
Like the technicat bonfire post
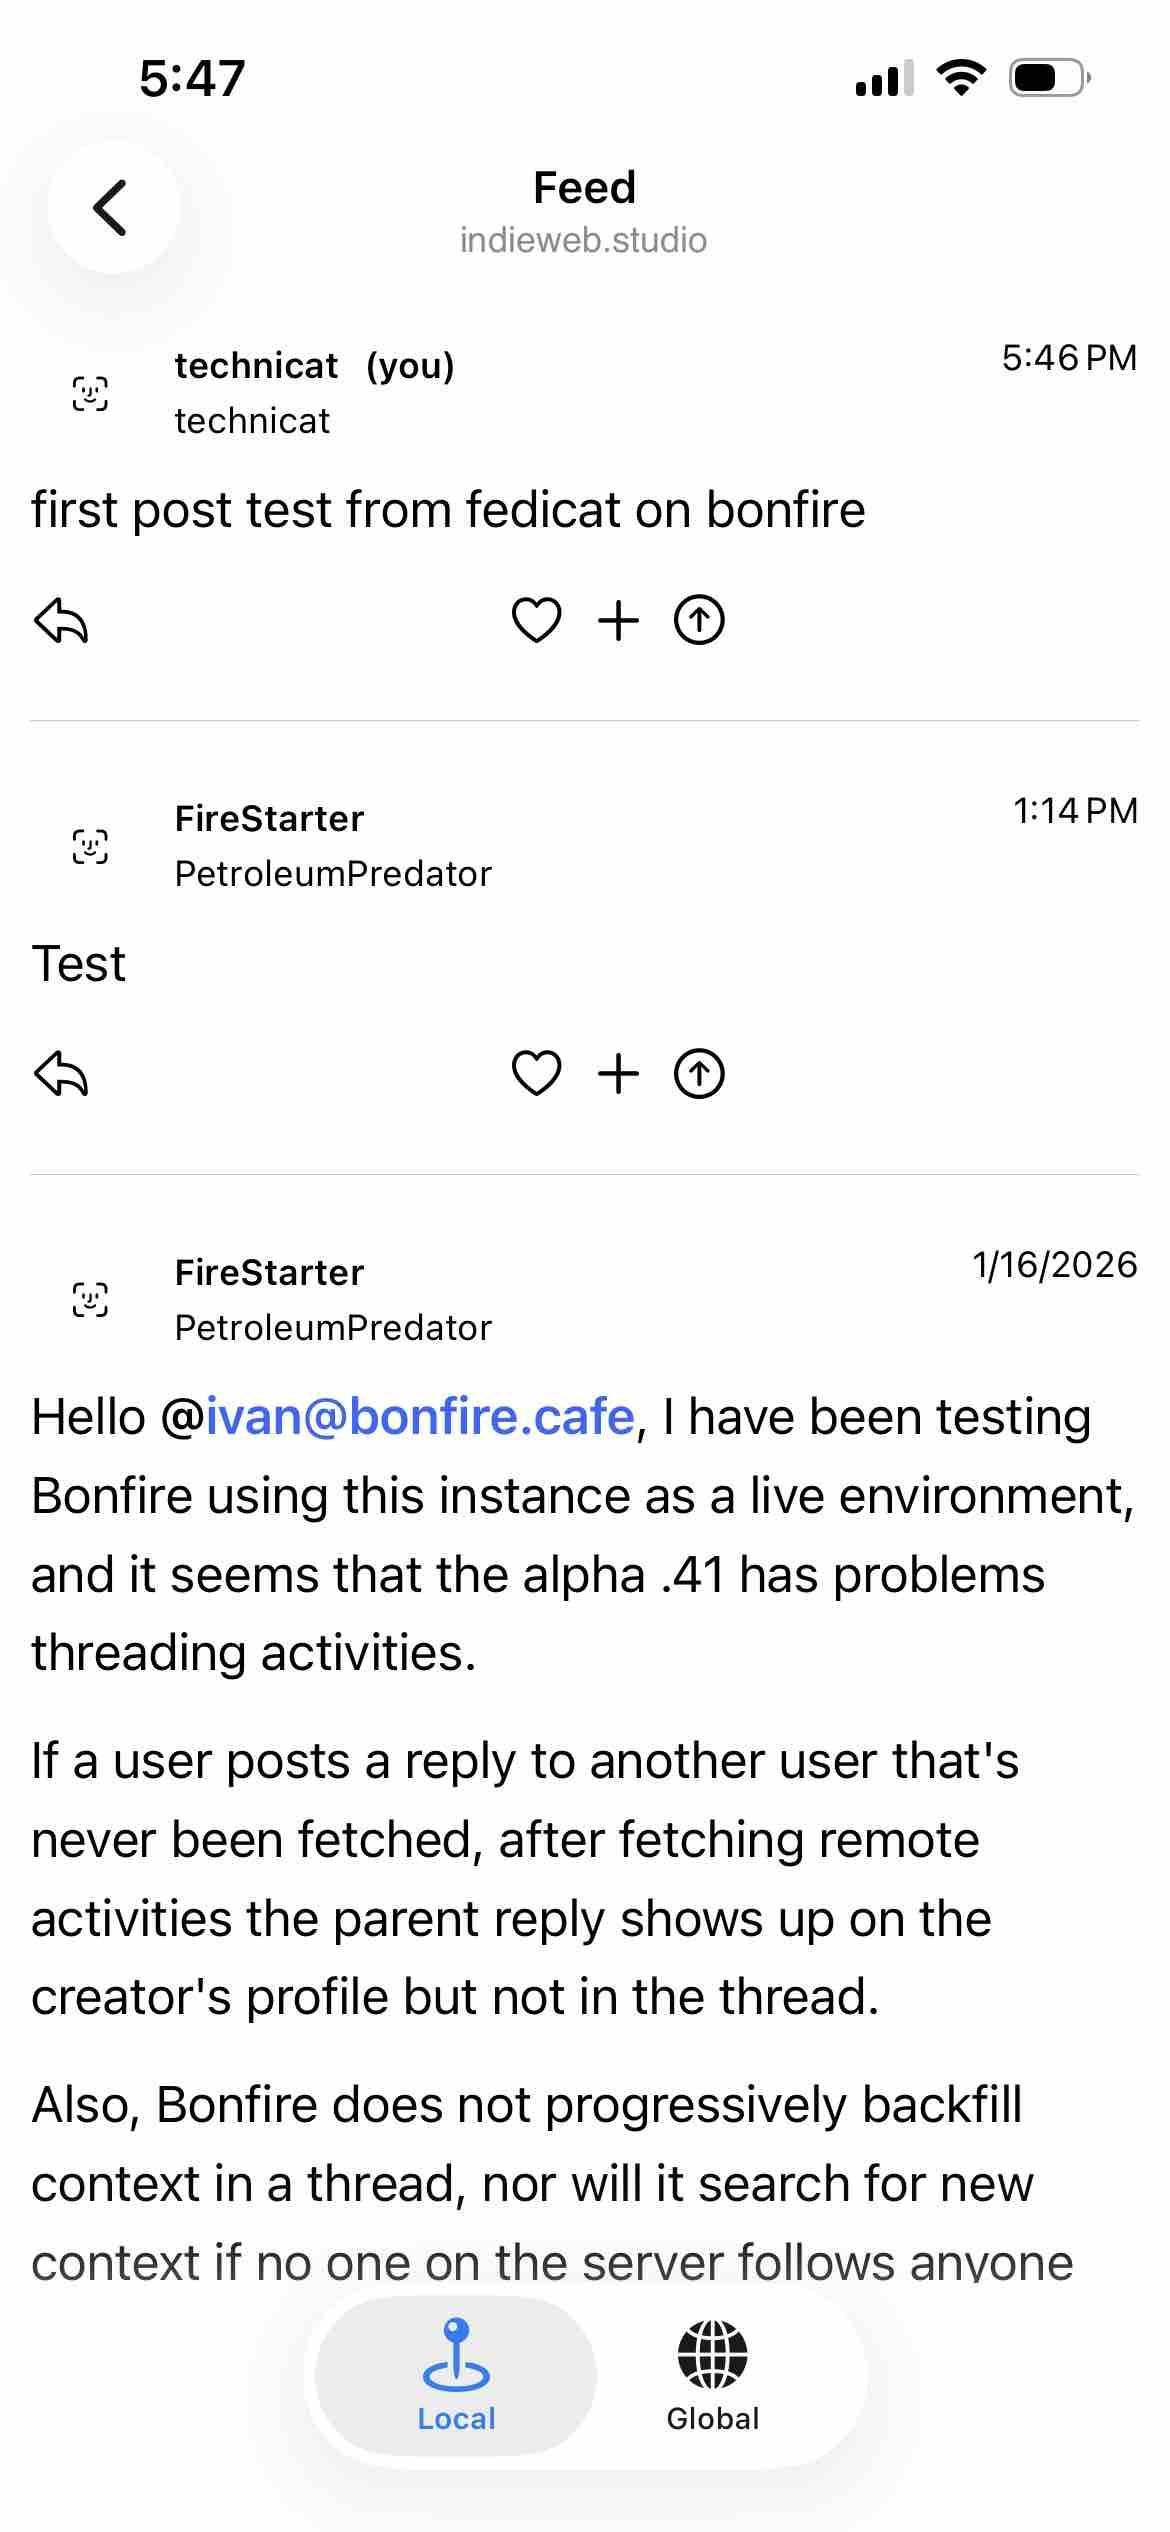click(x=536, y=620)
